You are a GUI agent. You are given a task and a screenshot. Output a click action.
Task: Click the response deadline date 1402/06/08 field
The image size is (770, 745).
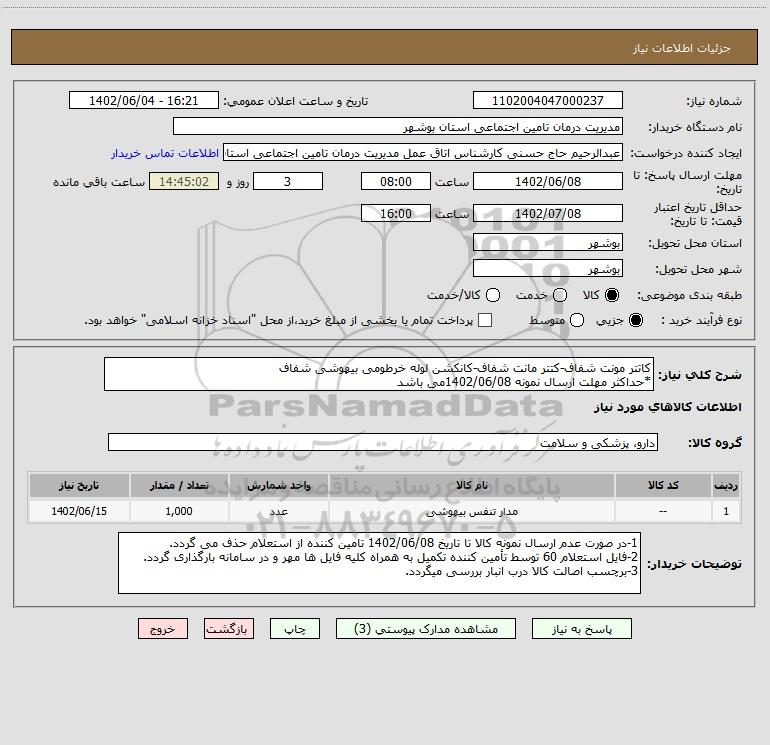click(x=548, y=181)
